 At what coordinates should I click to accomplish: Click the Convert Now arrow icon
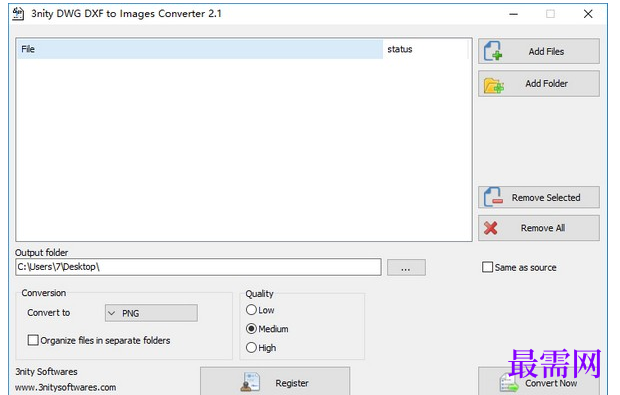tap(509, 384)
